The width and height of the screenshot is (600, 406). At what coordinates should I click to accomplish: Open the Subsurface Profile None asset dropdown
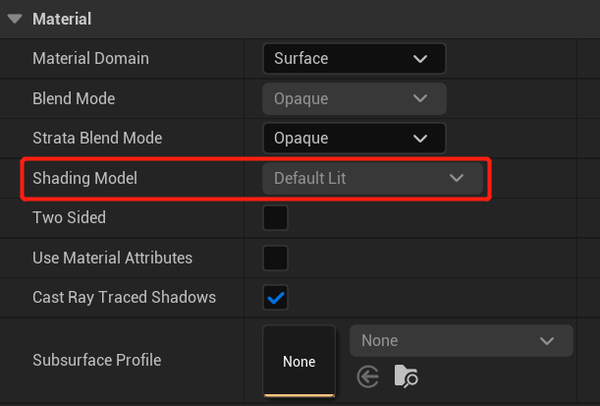pos(460,341)
